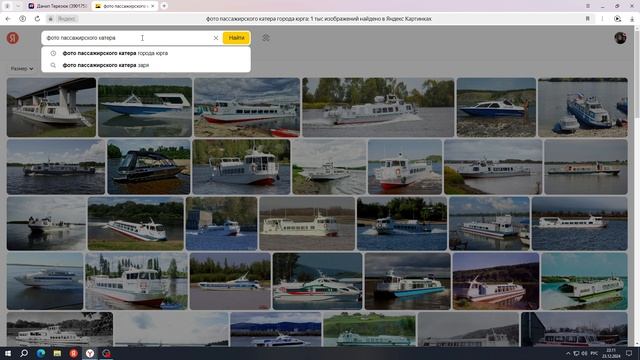
Task: Open the fast white boat with trees thumbnail
Action: click(378, 107)
